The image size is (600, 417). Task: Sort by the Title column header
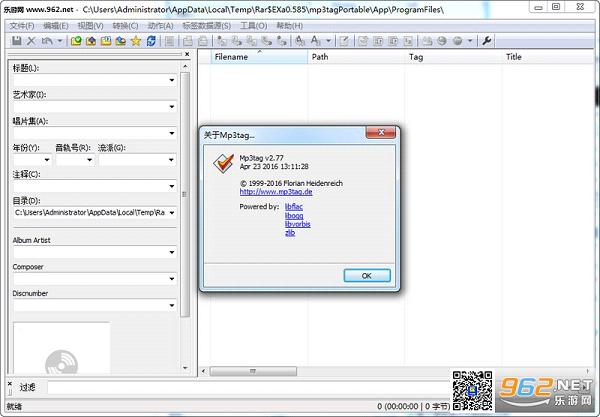click(x=548, y=57)
